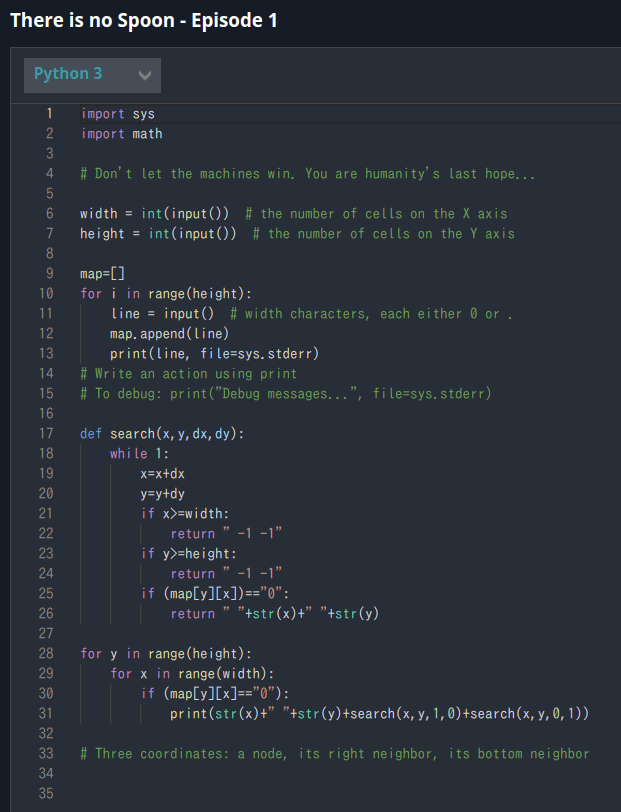Screen dimensions: 621x812
Task: Click line number 17 in the gutter
Action: coord(46,433)
